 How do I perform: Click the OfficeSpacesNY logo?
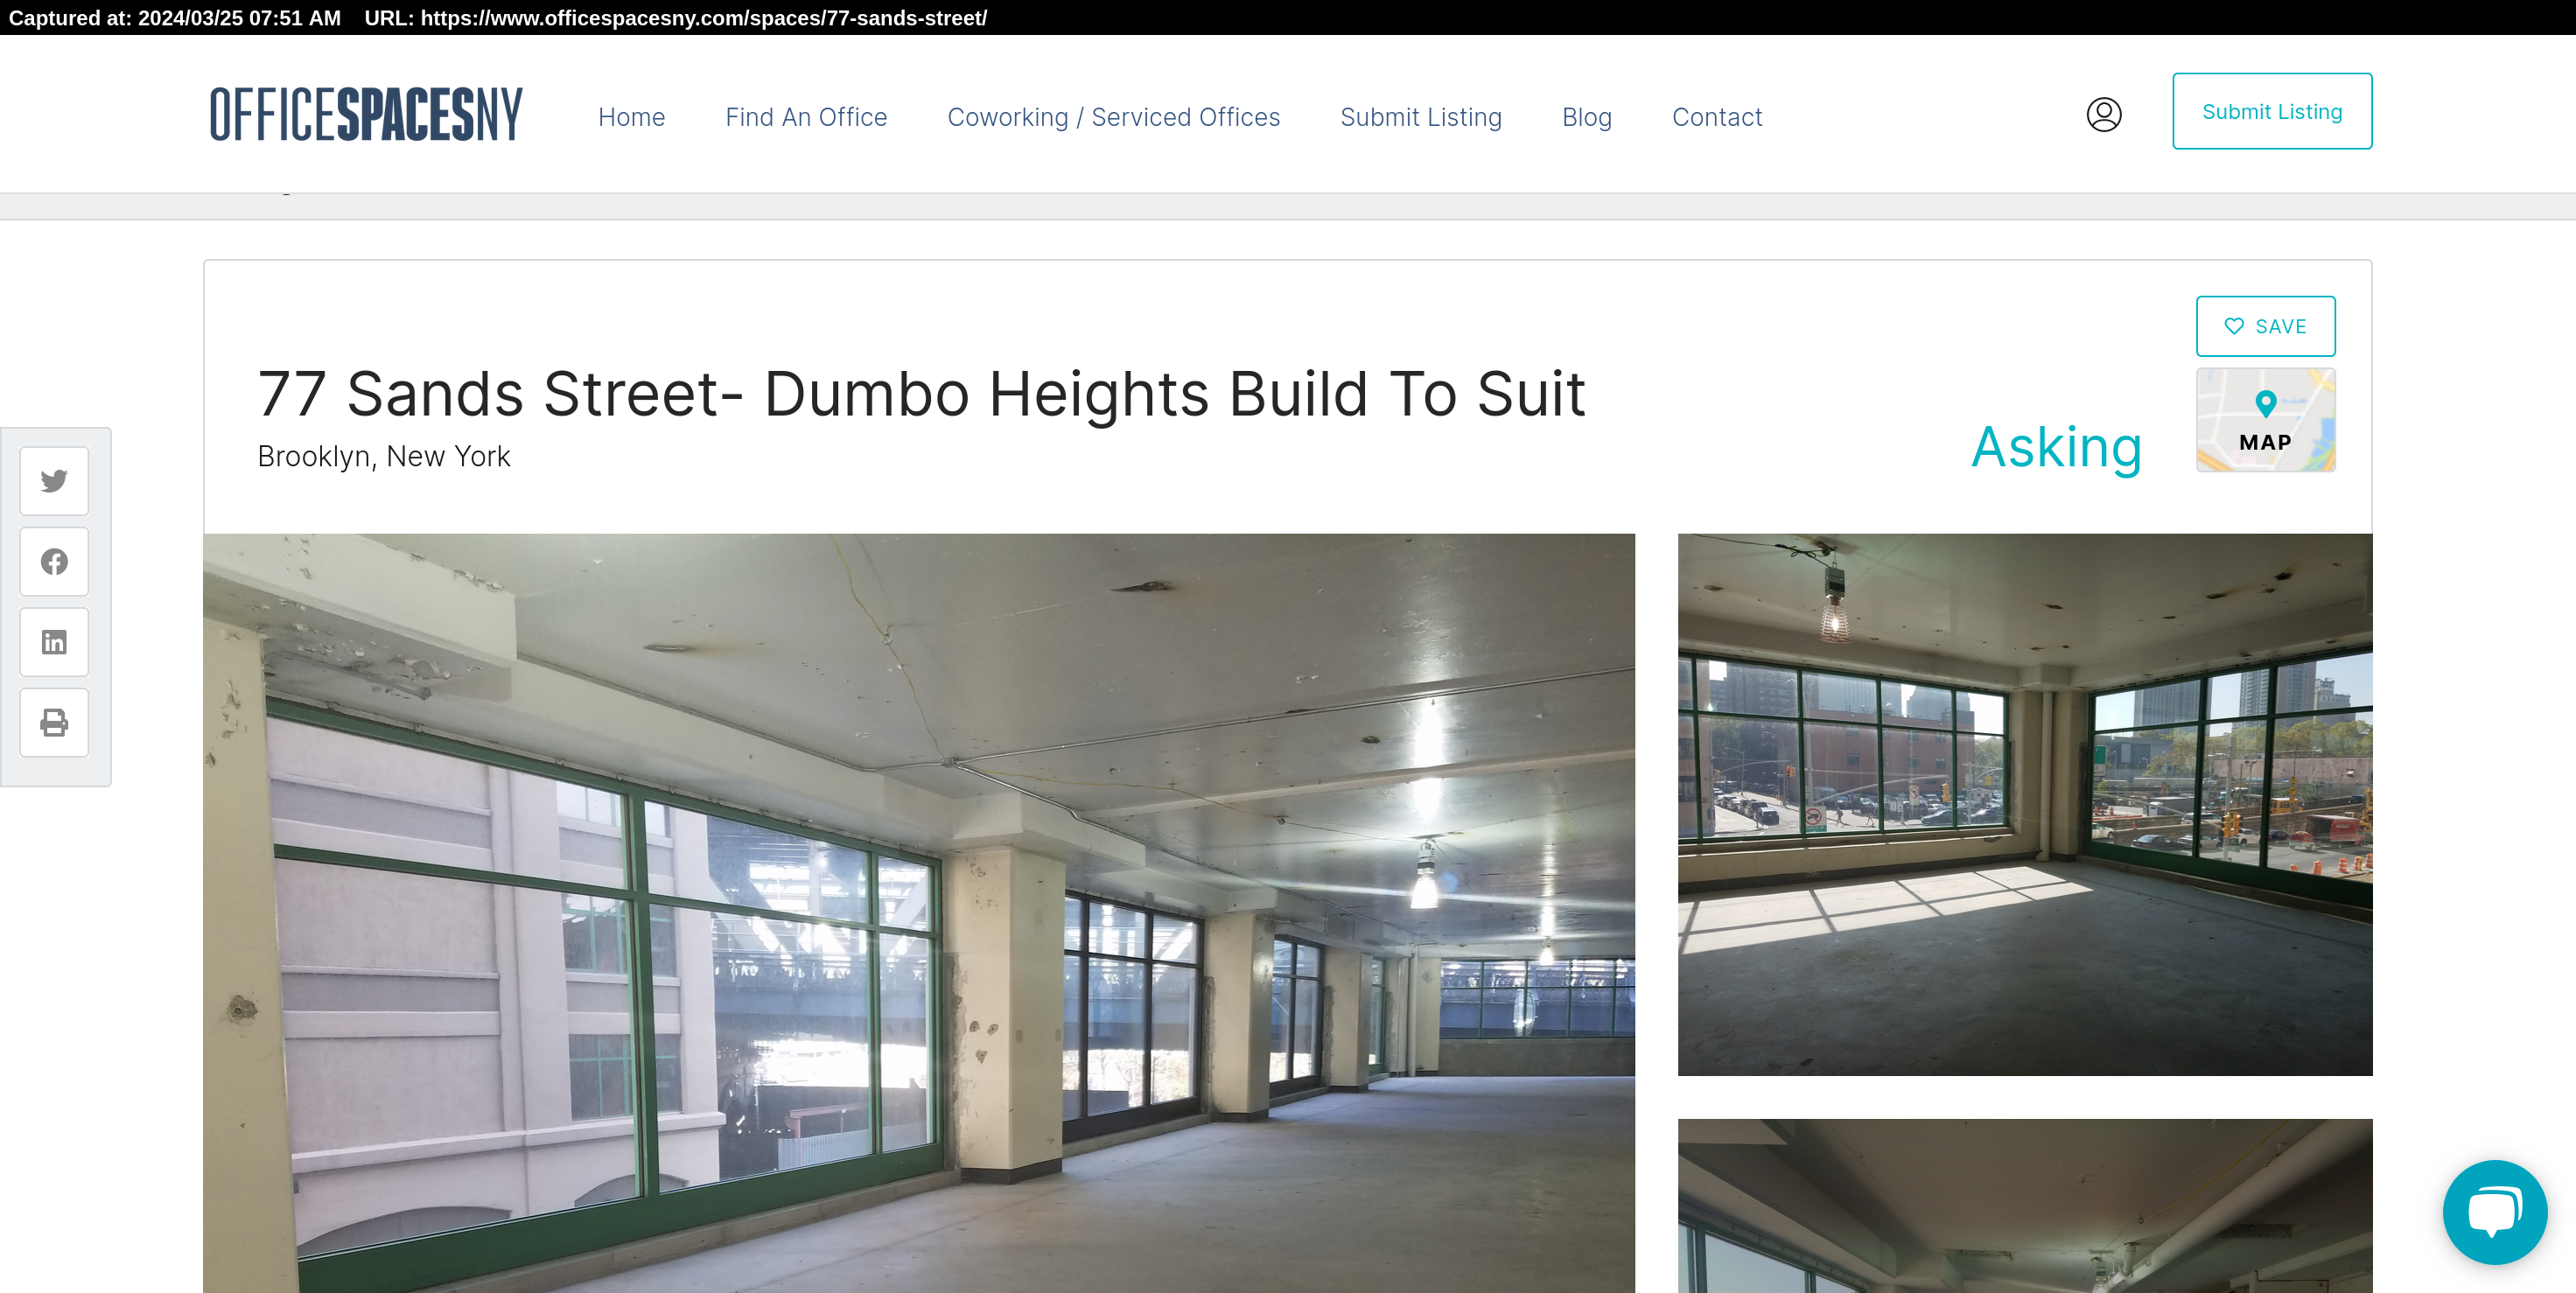pos(366,113)
